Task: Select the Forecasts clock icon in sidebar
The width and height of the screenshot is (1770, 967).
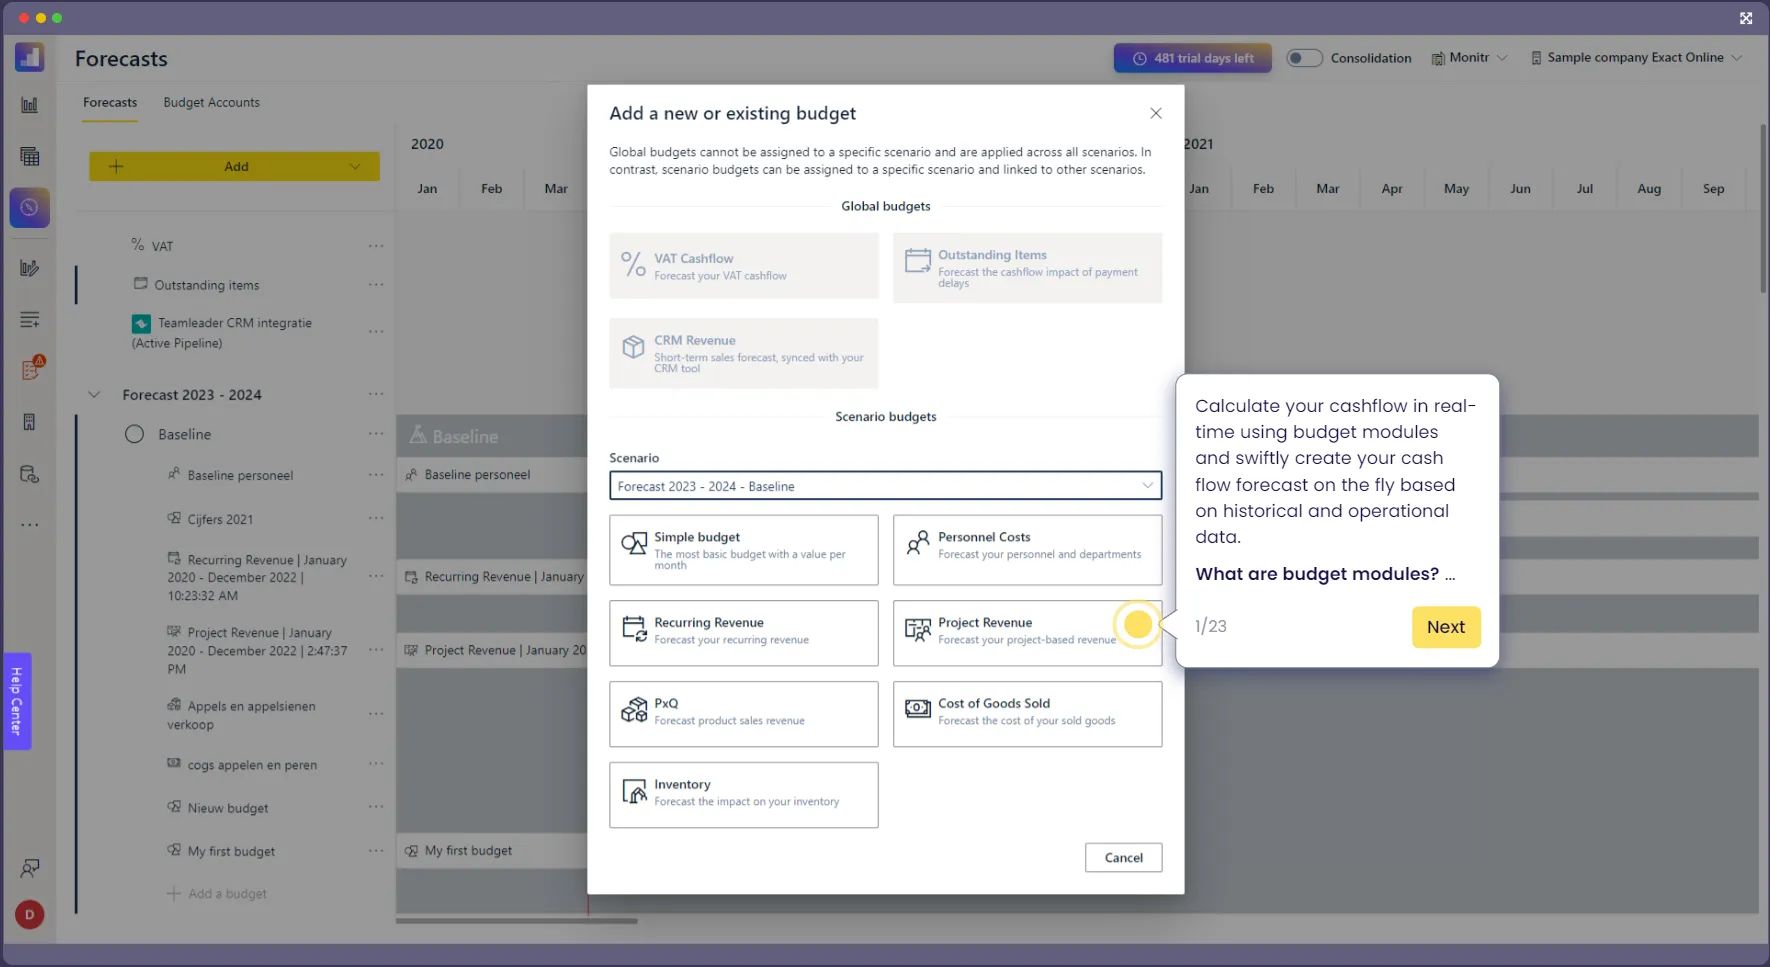Action: pos(29,207)
